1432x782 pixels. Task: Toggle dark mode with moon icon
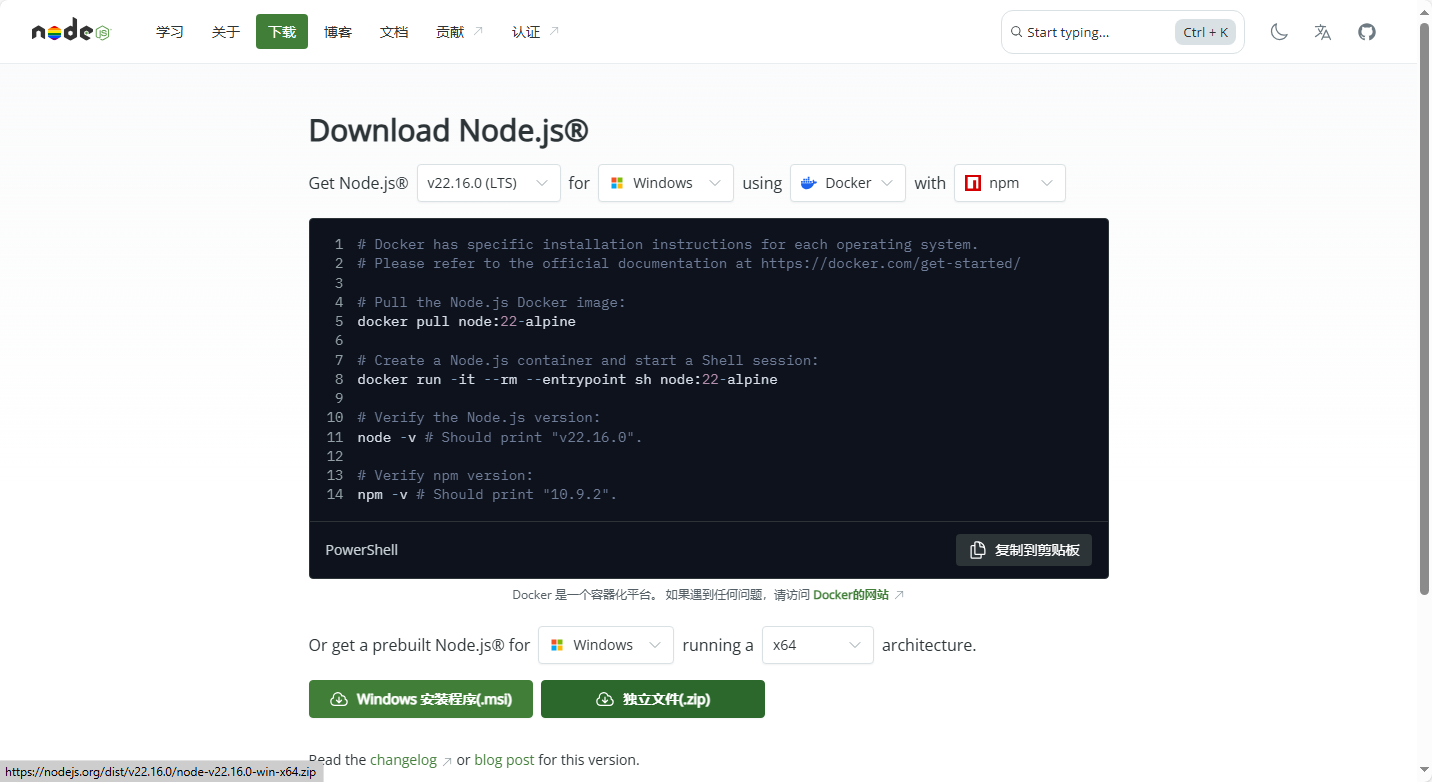[1279, 32]
